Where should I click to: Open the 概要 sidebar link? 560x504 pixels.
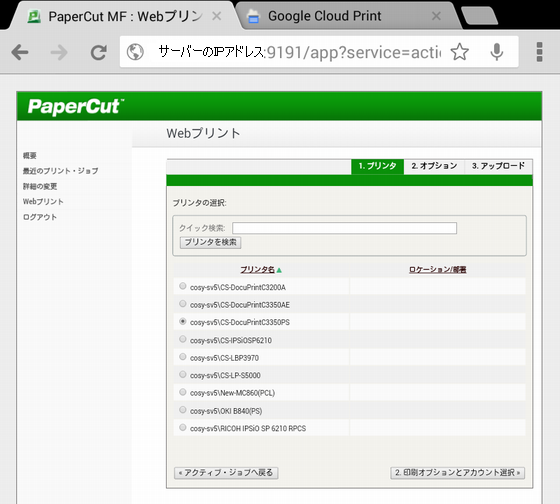(x=30, y=155)
